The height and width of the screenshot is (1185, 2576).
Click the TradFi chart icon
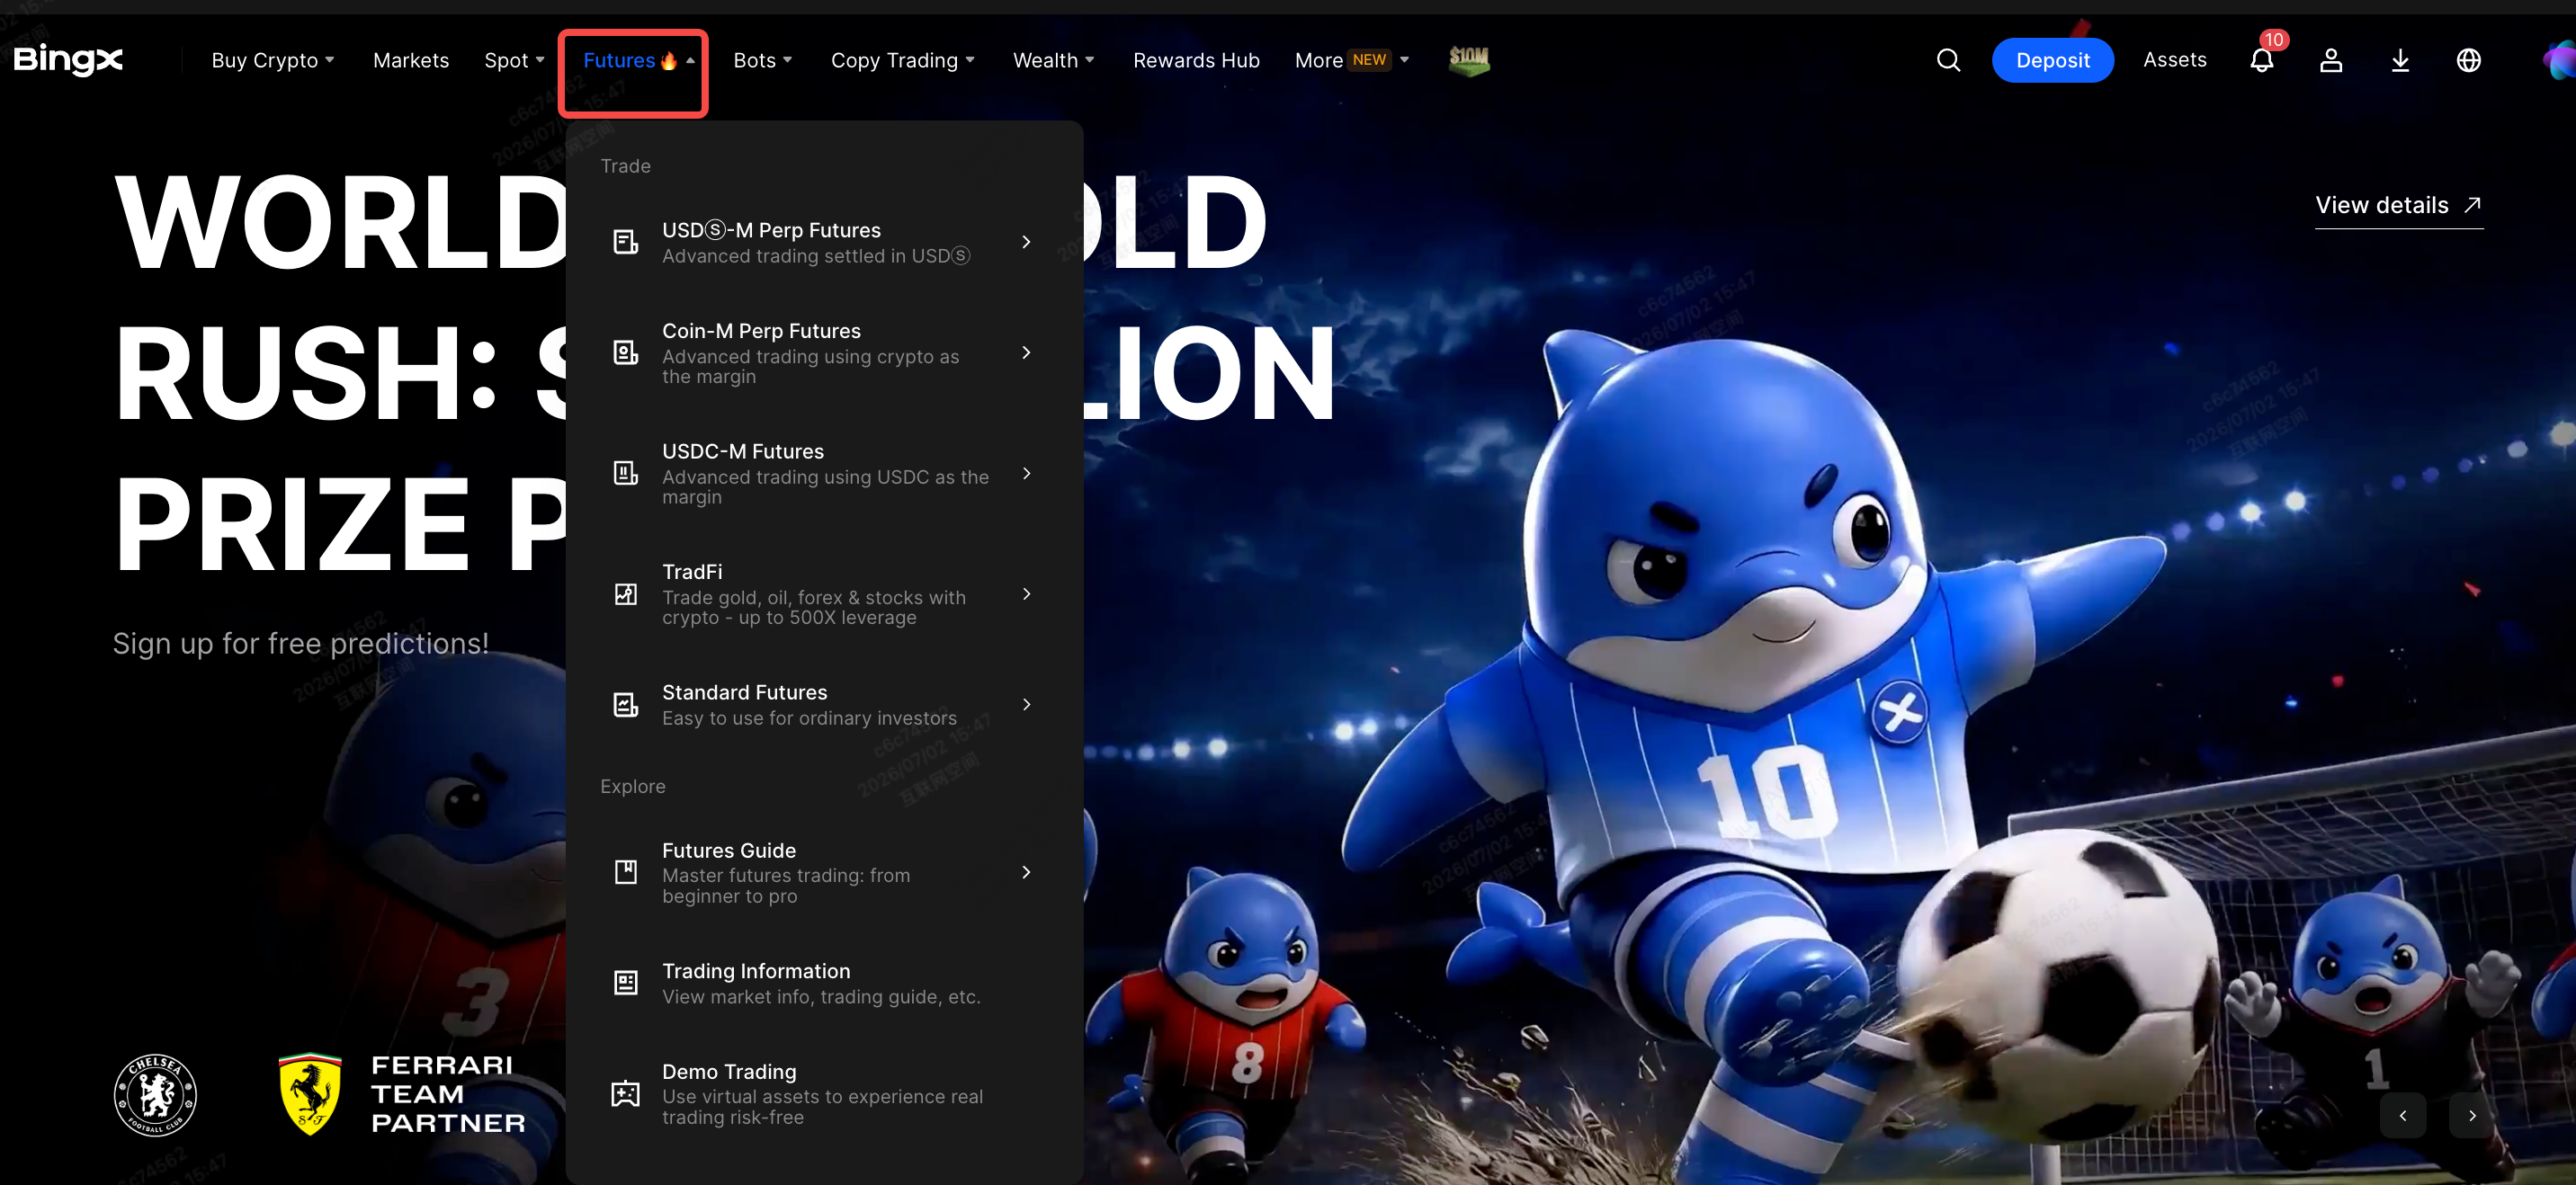pyautogui.click(x=625, y=594)
